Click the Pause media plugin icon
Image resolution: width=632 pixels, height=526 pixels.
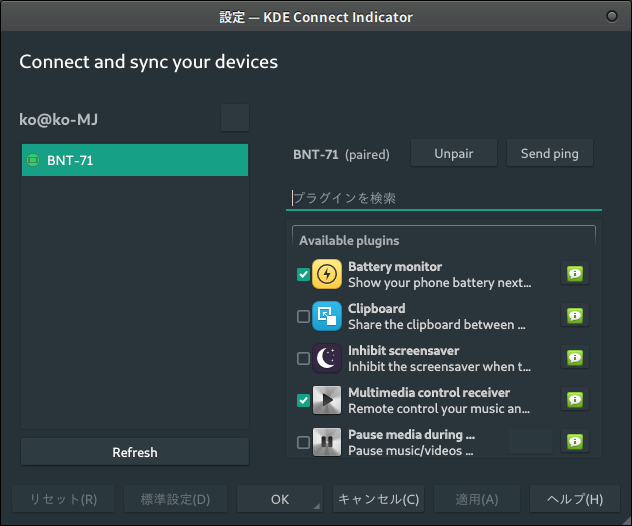point(327,442)
